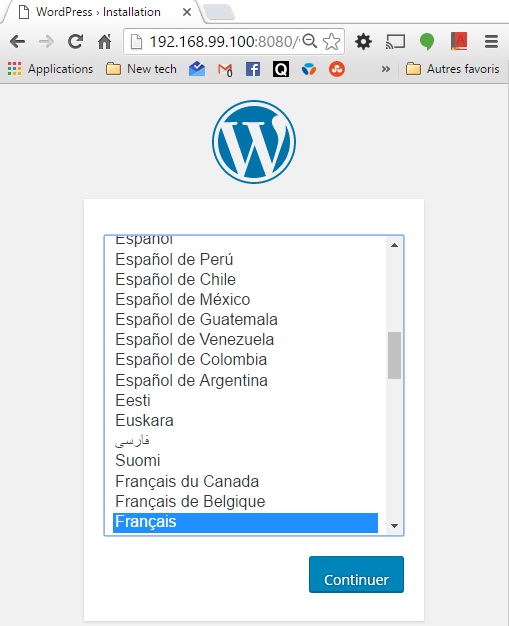Image resolution: width=509 pixels, height=626 pixels.
Task: Click the Cast screen icon
Action: pos(395,42)
